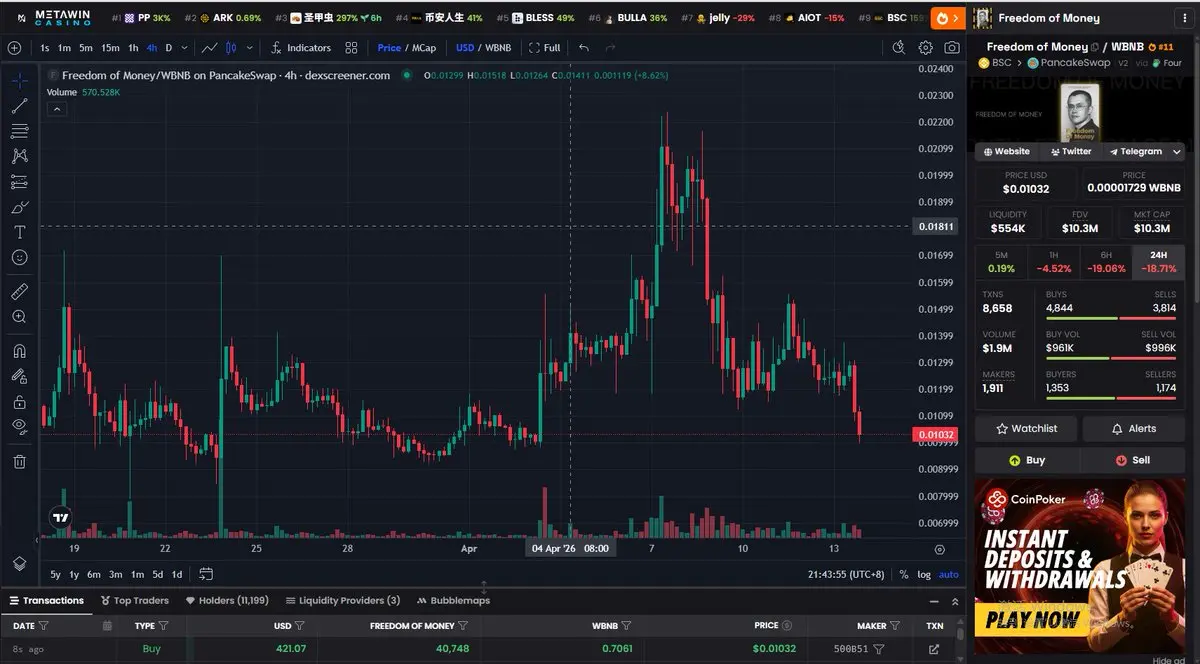
Task: Open the quick search icon on chart toolbar
Action: [898, 48]
